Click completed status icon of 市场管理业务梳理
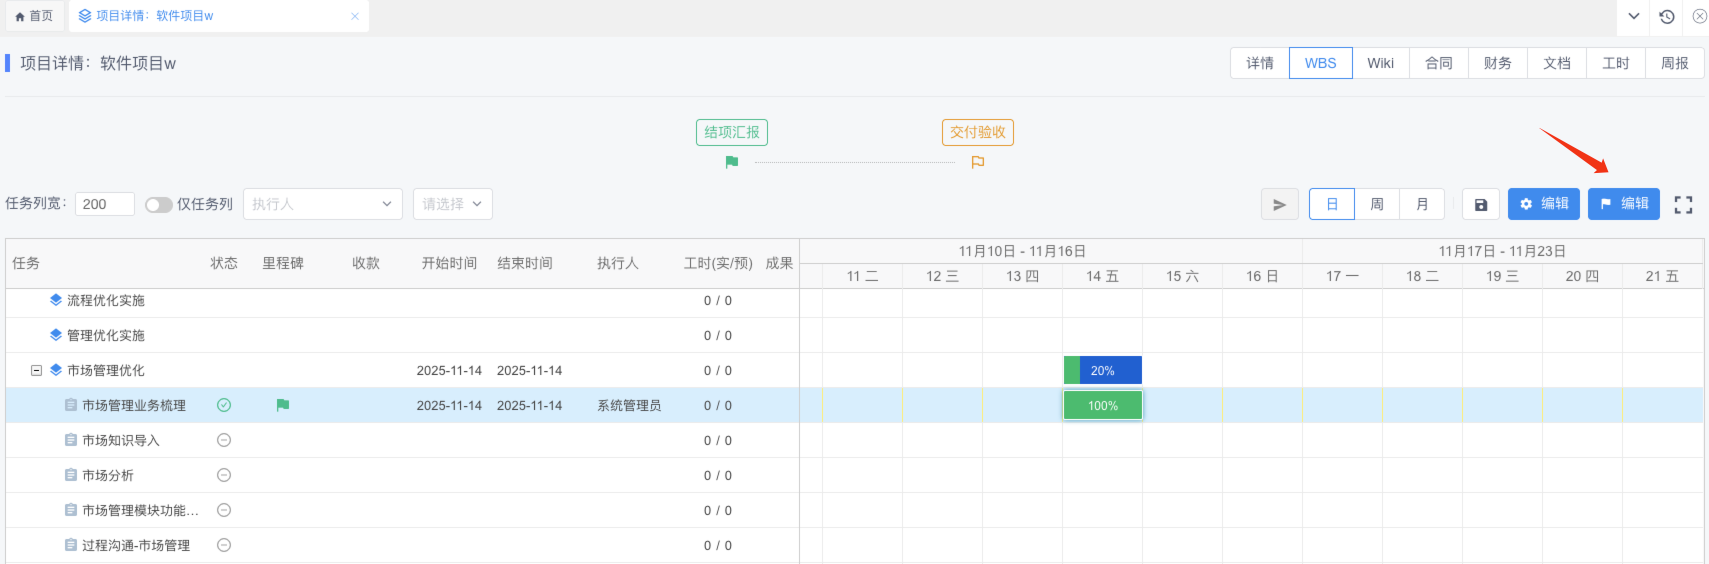This screenshot has height=564, width=1709. (224, 405)
